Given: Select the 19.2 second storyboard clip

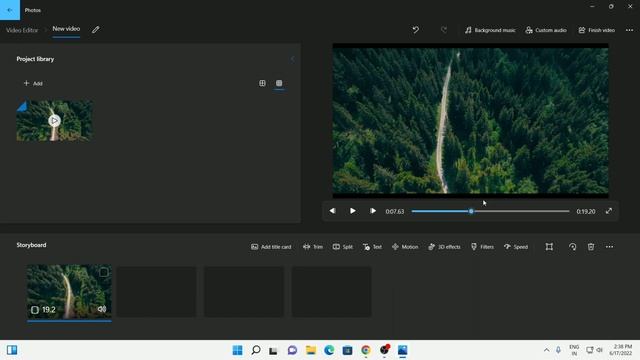Looking at the screenshot, I should coord(69,292).
